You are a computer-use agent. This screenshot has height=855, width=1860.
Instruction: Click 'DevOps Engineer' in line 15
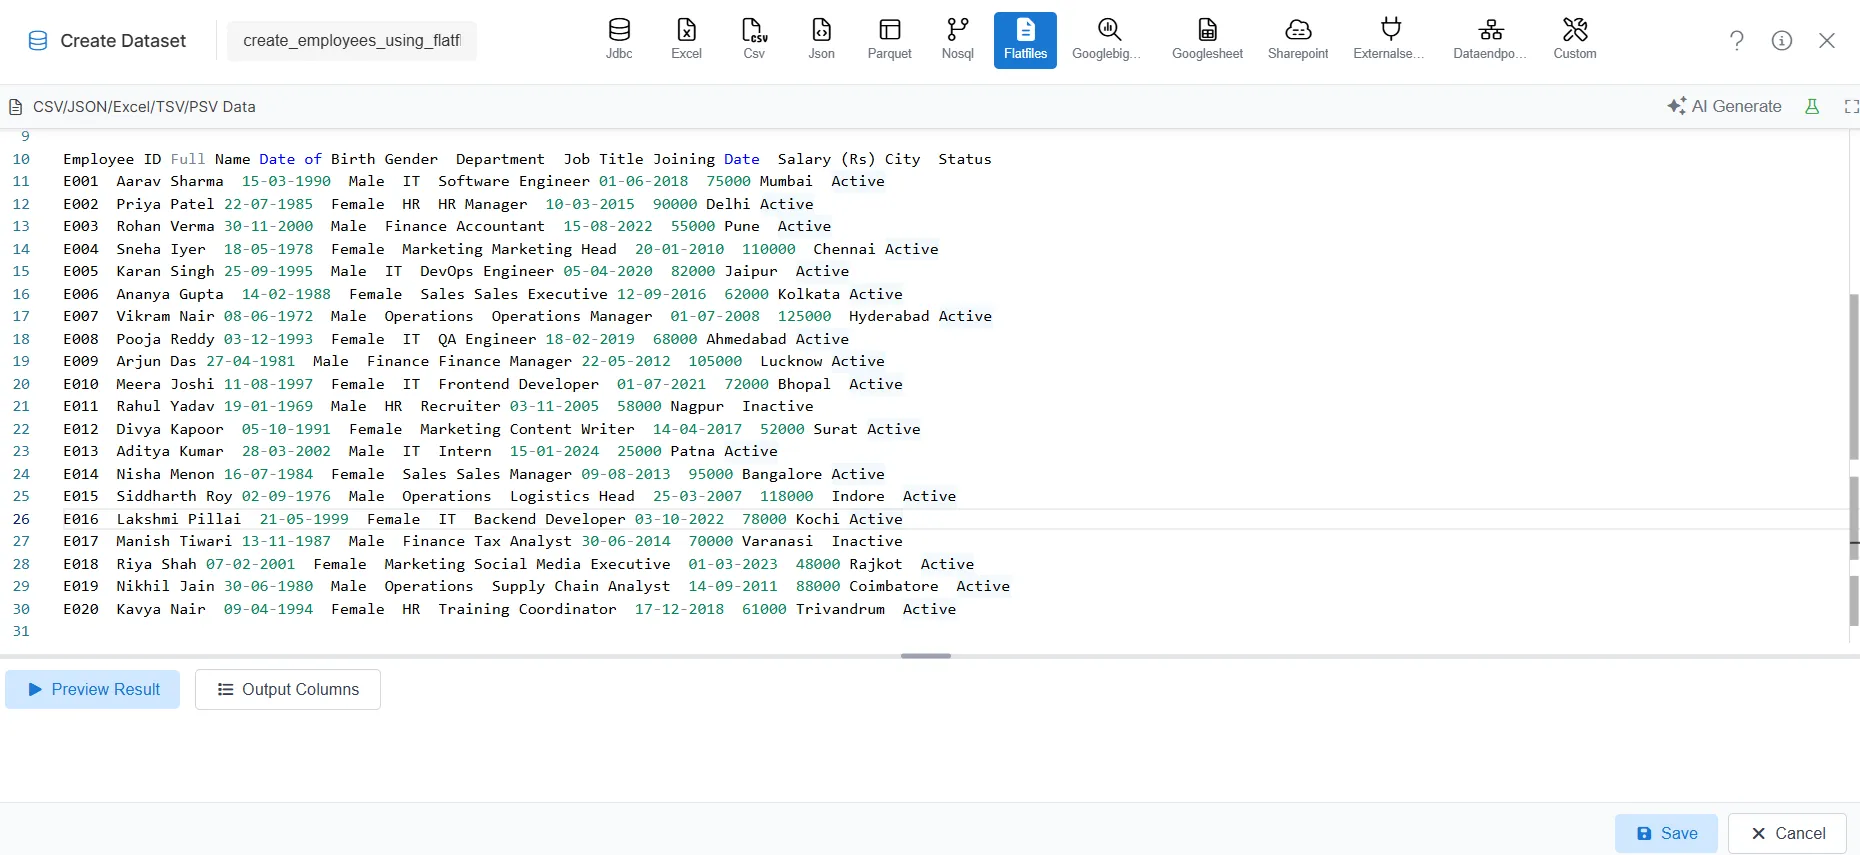[x=487, y=271]
